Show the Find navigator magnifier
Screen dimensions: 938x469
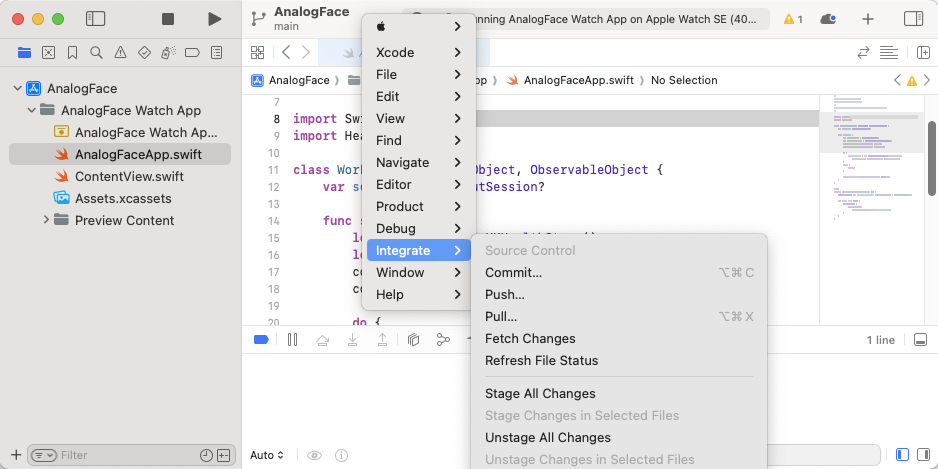(96, 53)
